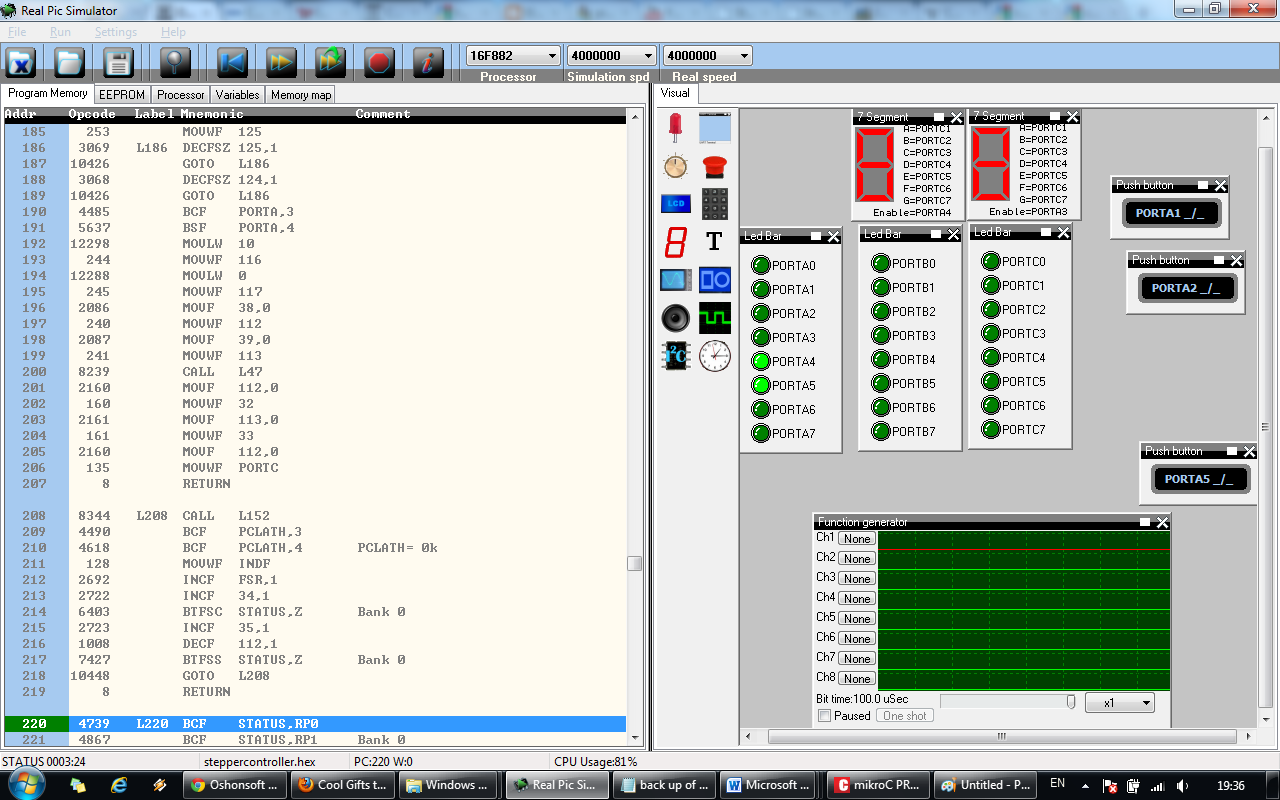Add the blue LCD display component
Viewport: 1280px width, 800px height.
(x=676, y=203)
